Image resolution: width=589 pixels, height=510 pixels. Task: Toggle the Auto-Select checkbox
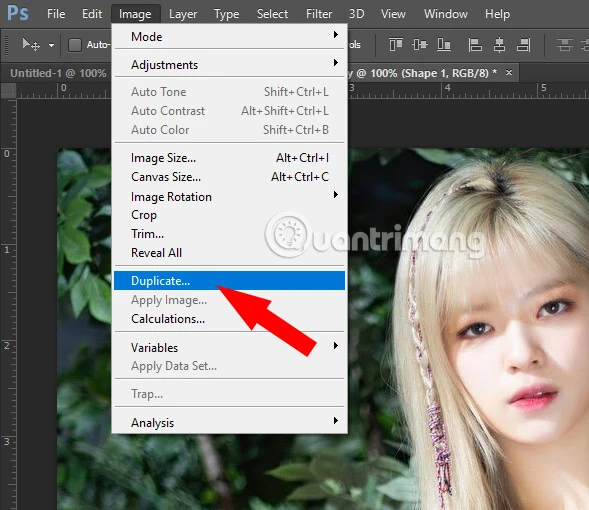[75, 45]
